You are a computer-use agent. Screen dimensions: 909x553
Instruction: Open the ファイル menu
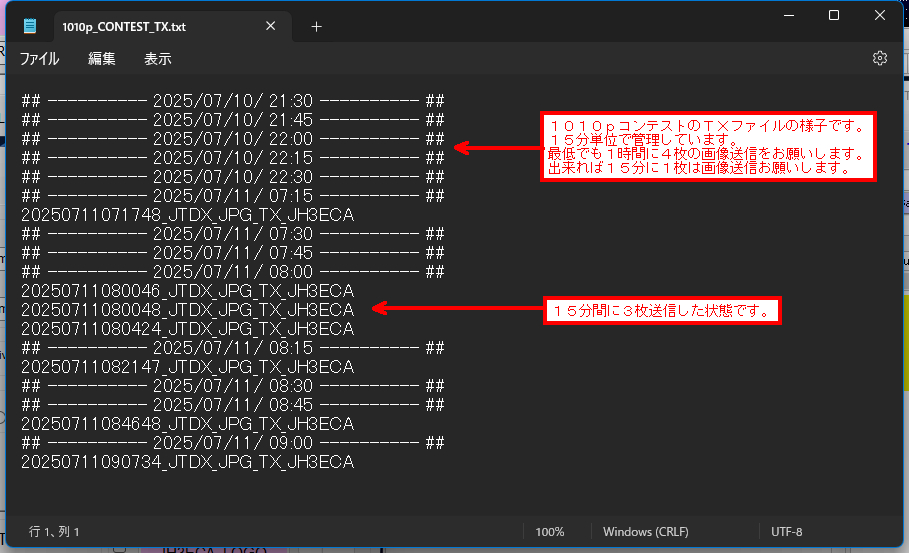[39, 59]
